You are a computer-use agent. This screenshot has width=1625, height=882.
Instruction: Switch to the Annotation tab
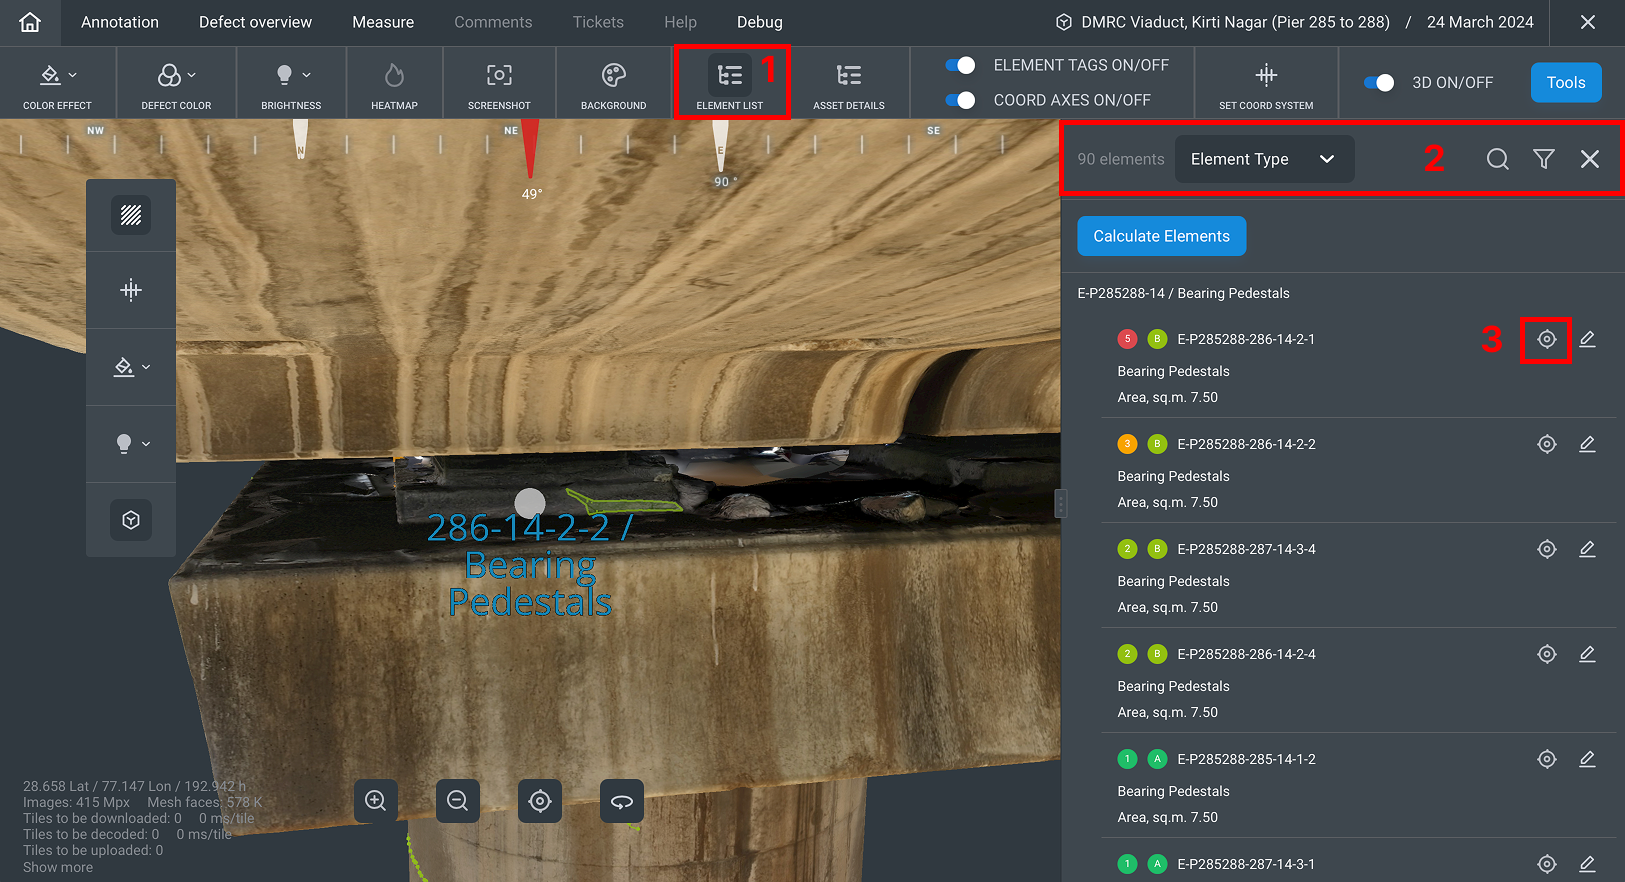coord(120,22)
